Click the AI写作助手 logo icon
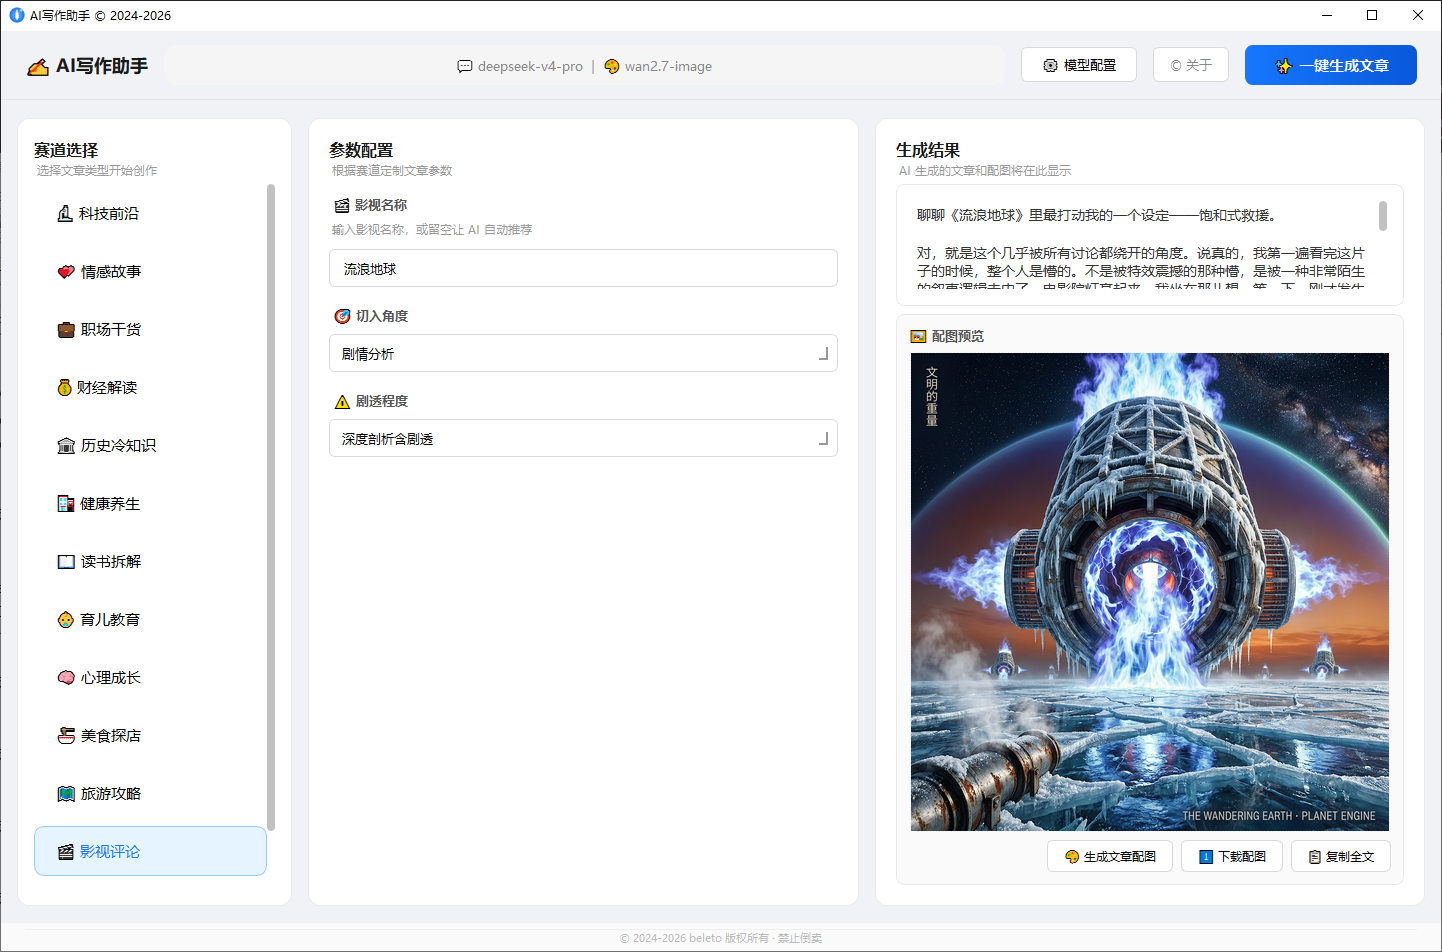1442x952 pixels. pos(38,67)
